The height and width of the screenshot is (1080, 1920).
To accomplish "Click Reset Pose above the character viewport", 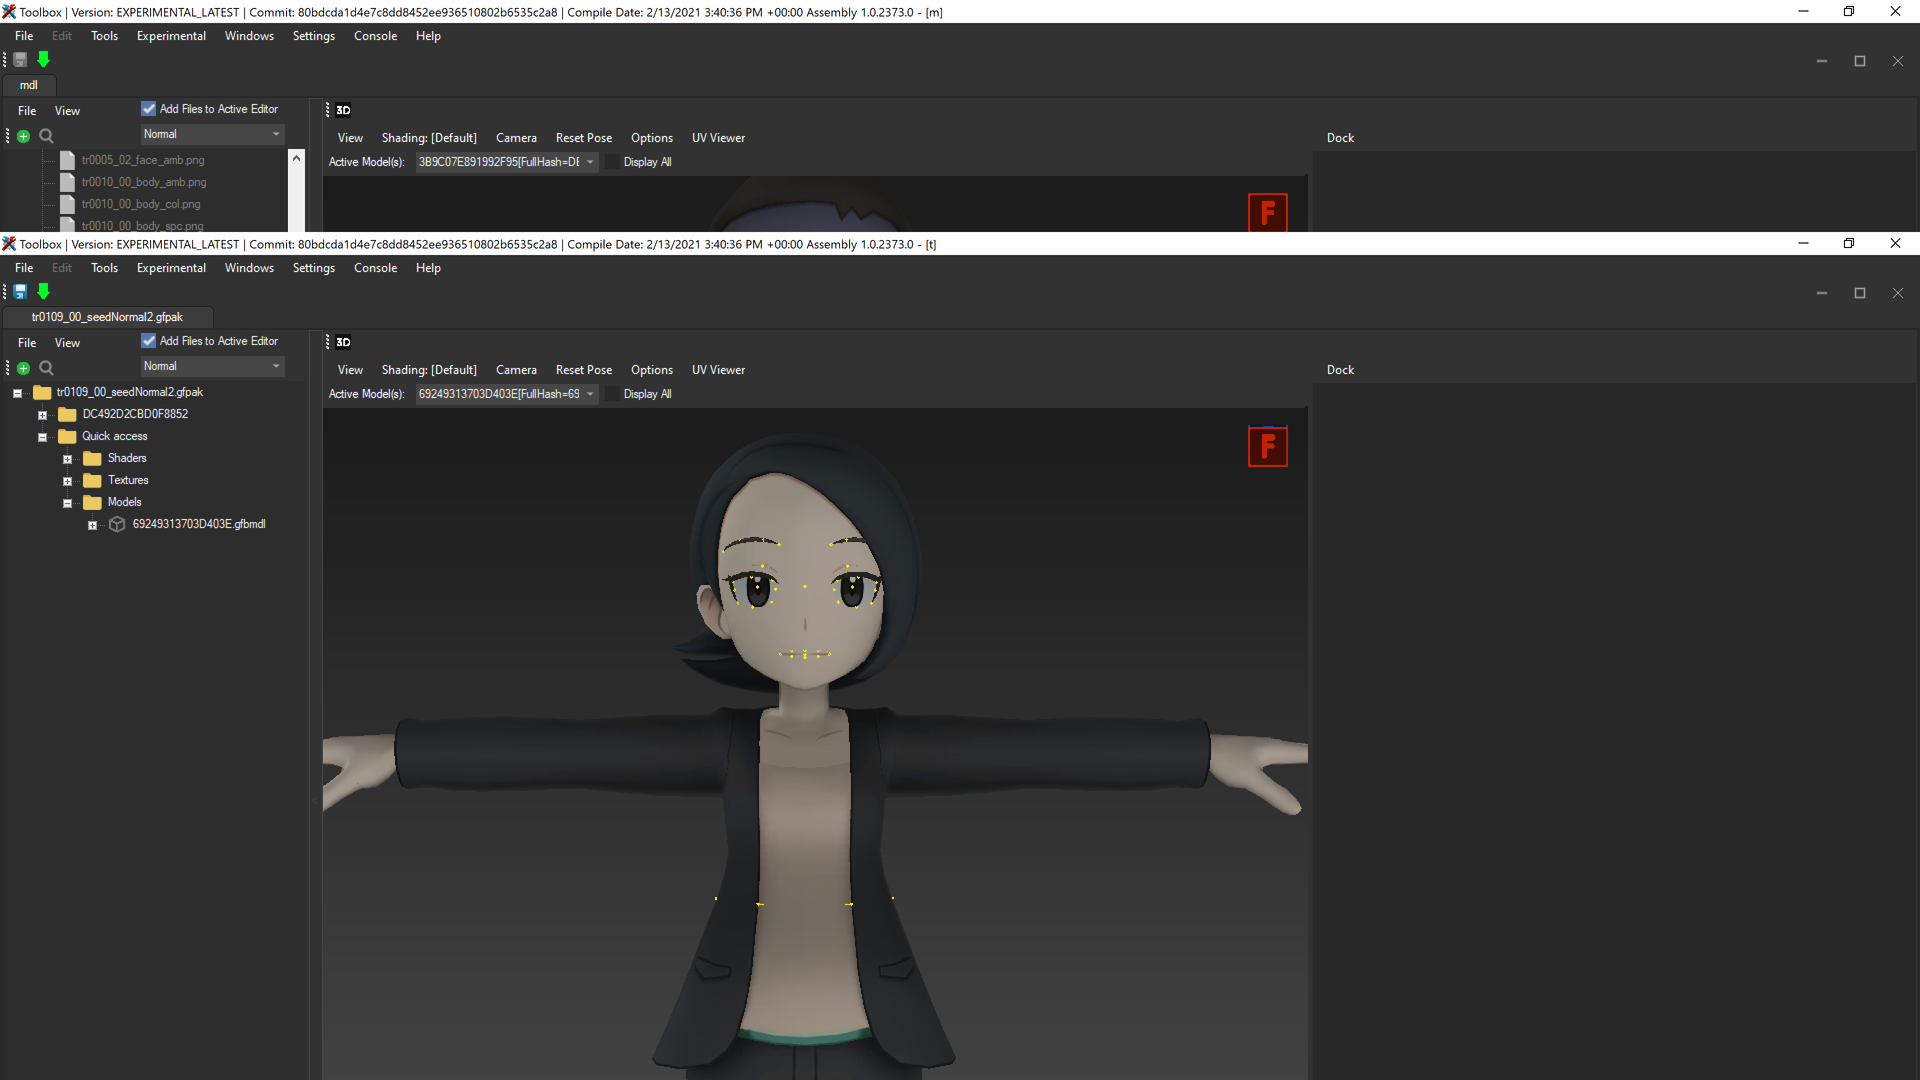I will point(583,370).
